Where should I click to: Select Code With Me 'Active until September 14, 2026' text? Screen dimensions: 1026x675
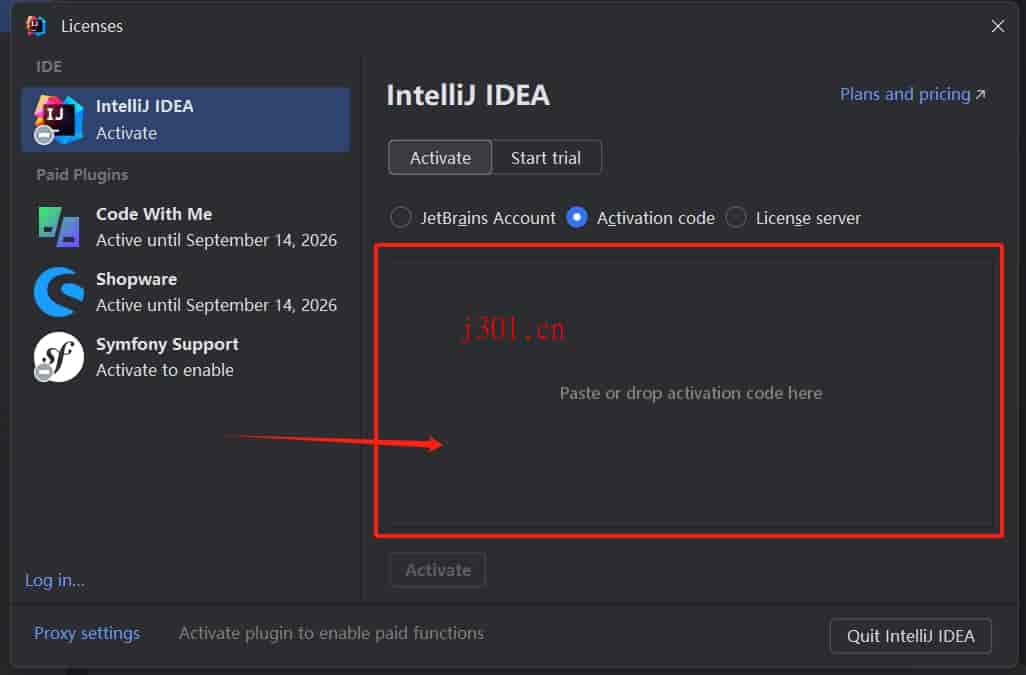point(217,240)
